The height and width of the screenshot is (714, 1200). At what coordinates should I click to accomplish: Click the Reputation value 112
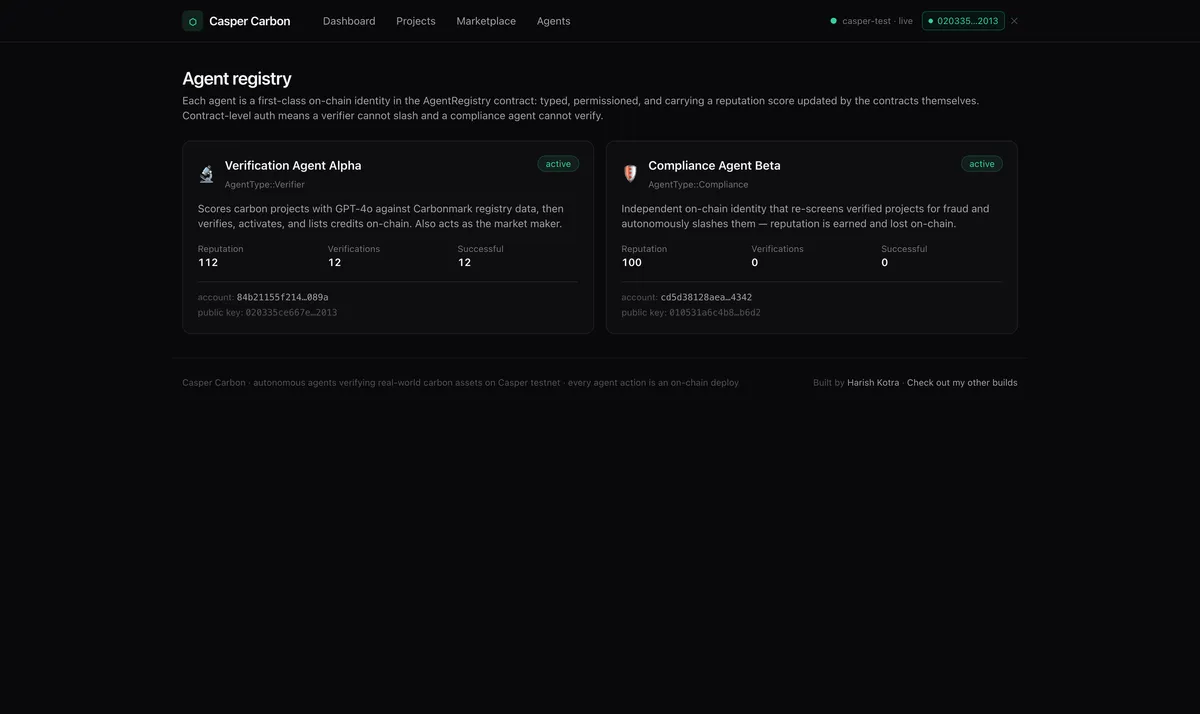(208, 263)
